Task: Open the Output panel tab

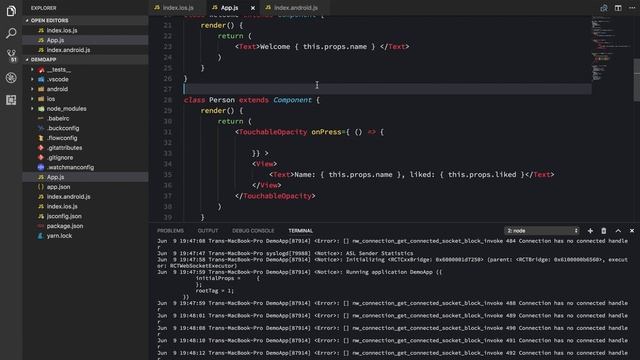Action: point(208,231)
